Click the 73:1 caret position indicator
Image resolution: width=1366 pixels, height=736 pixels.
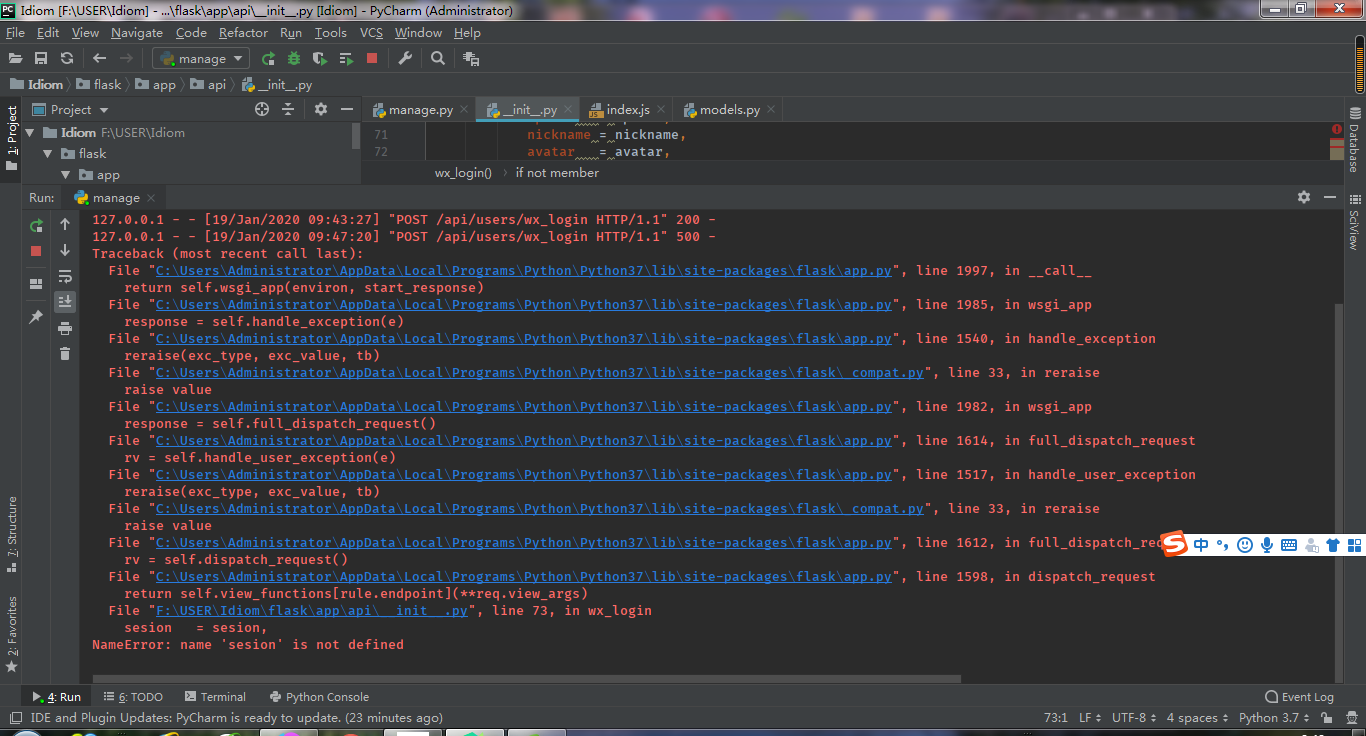click(x=1056, y=717)
